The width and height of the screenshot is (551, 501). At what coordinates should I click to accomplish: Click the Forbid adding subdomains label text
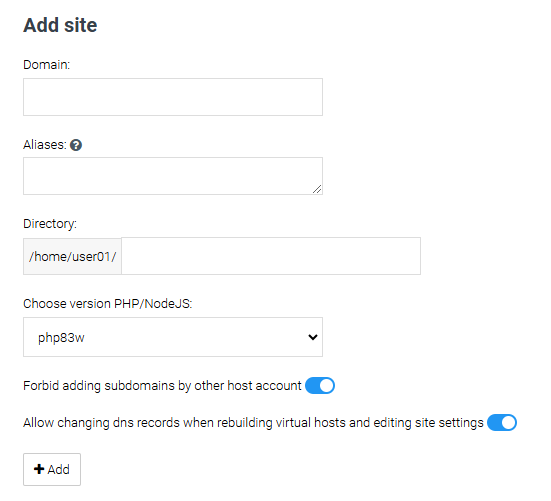[x=162, y=385]
